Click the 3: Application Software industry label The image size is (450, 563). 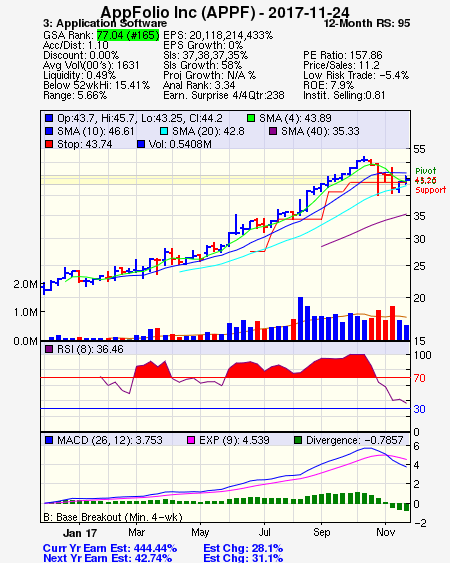click(105, 24)
